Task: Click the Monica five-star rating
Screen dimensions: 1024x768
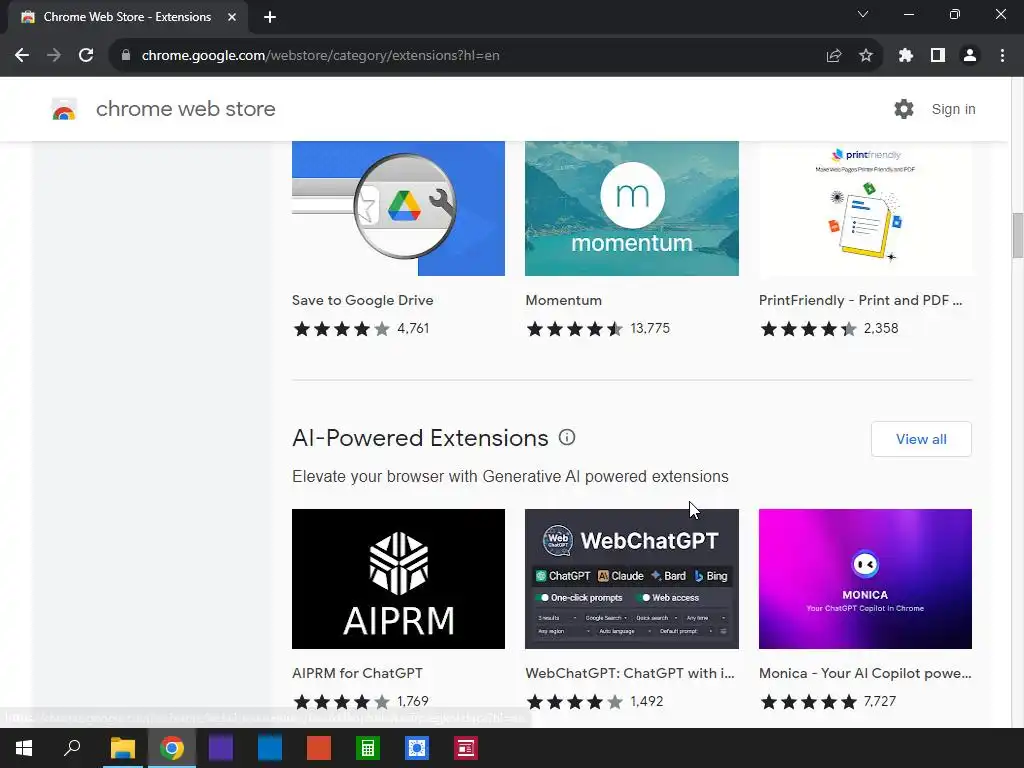Action: click(x=808, y=702)
